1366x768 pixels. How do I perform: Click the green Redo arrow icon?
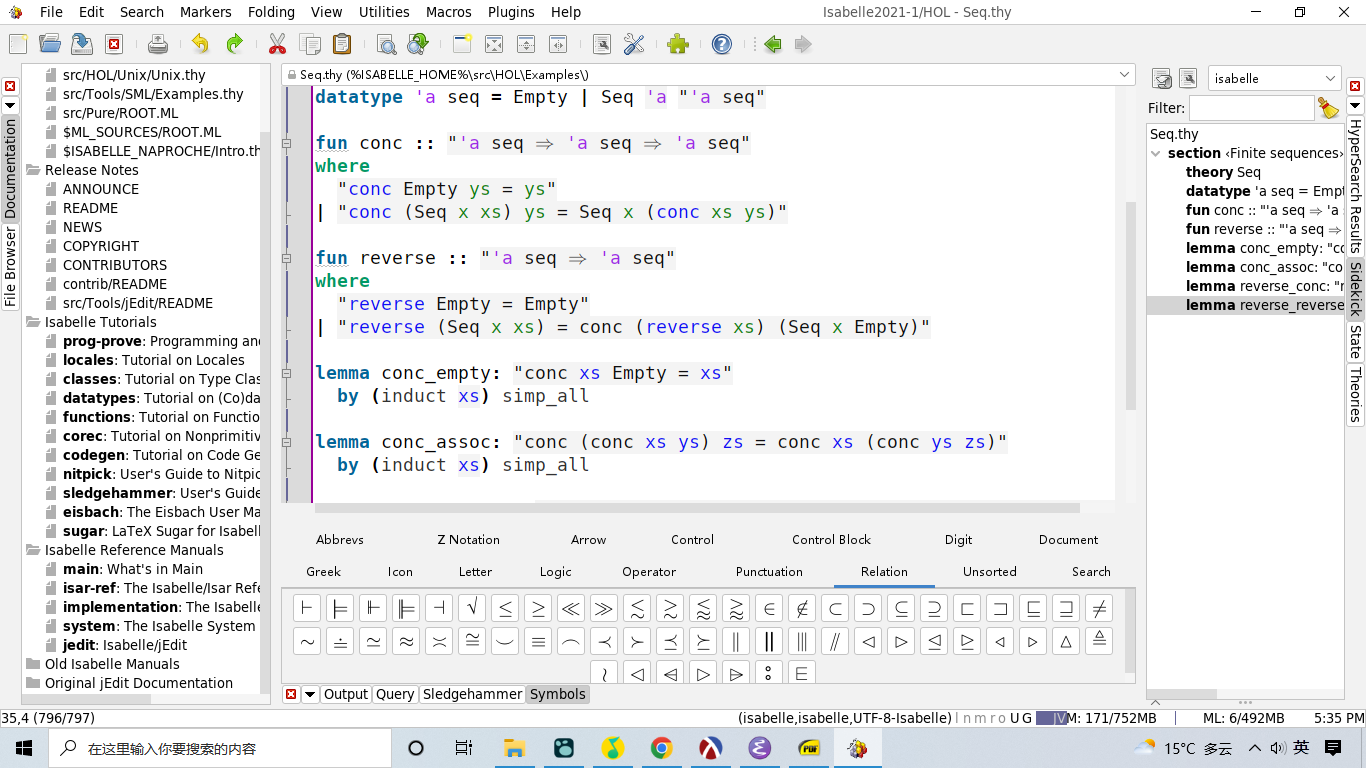[234, 44]
